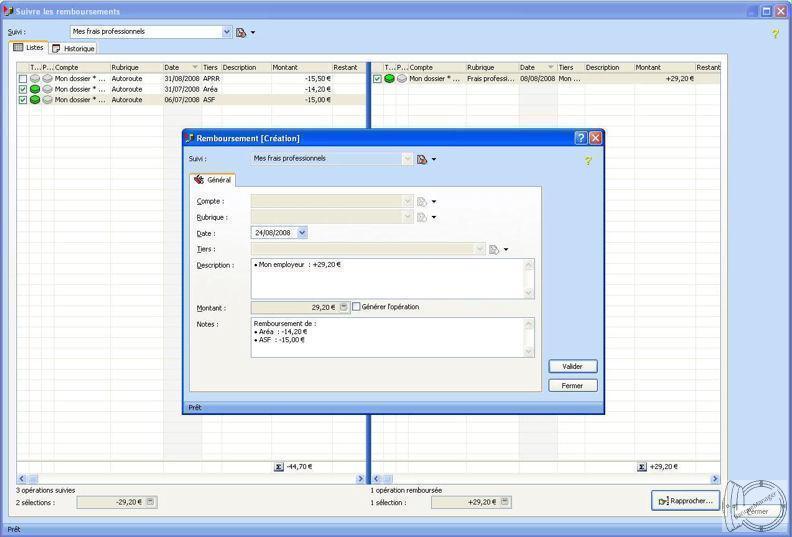Open the Date dropdown showing 24/08/2008

(302, 233)
